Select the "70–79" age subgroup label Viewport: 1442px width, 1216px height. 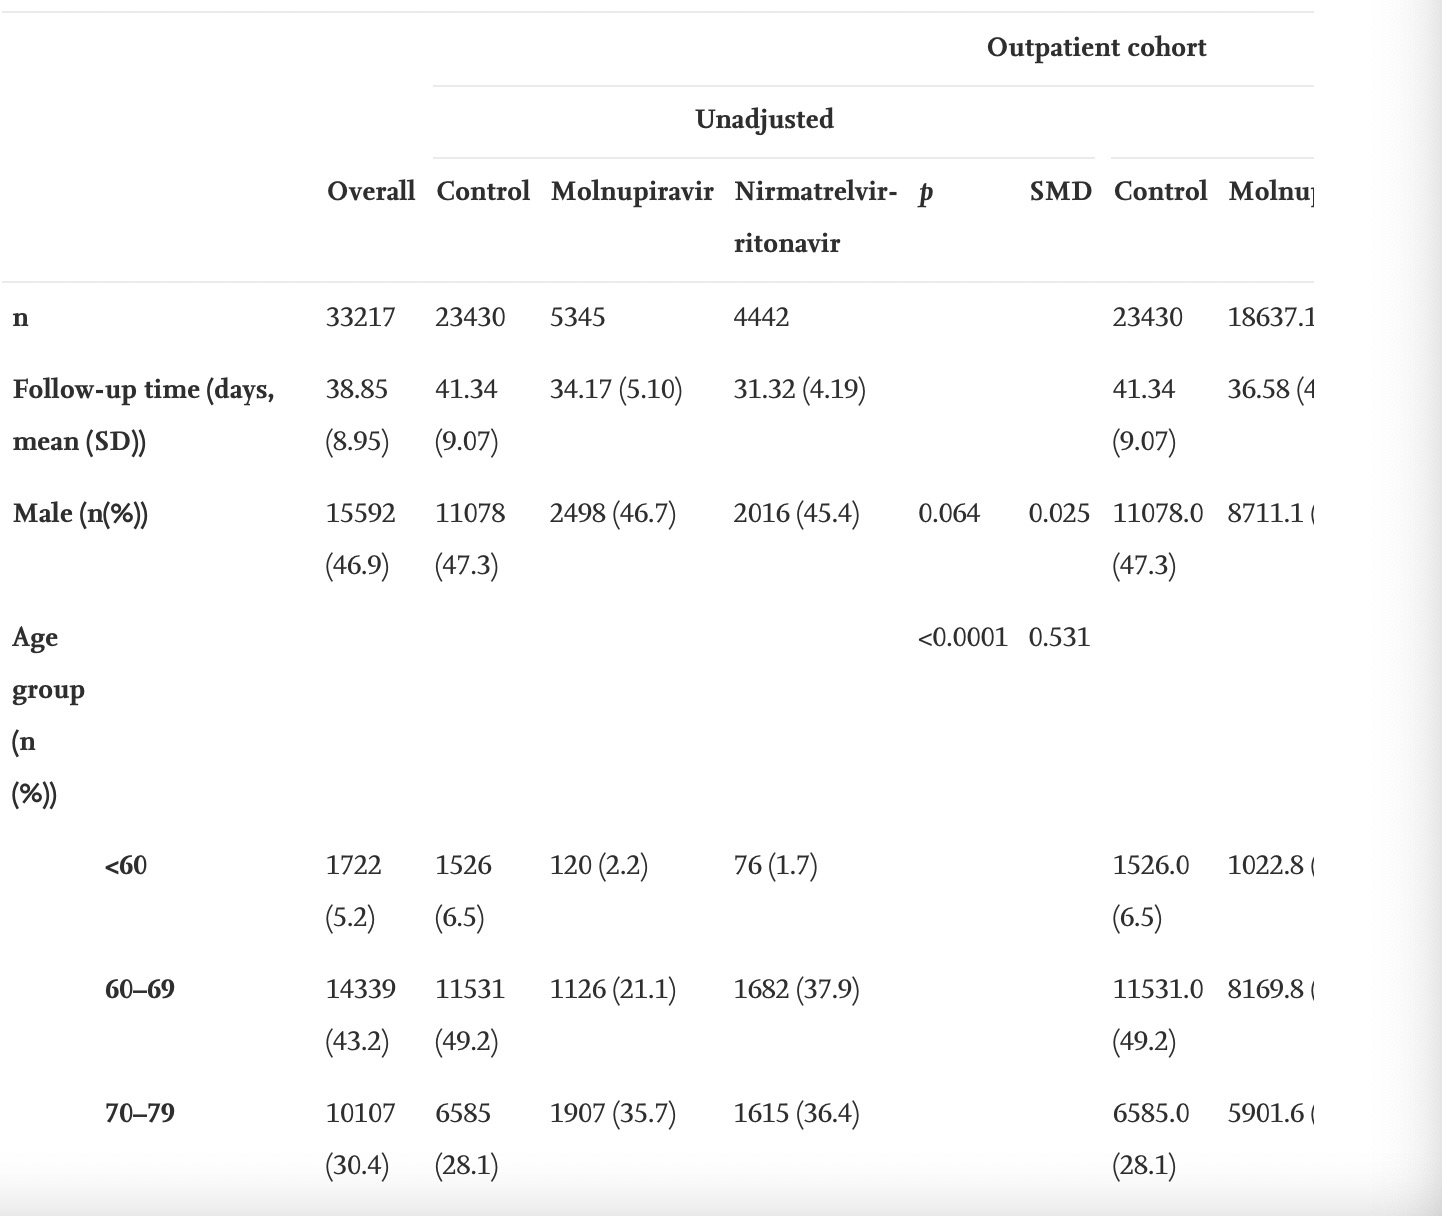pyautogui.click(x=139, y=1114)
